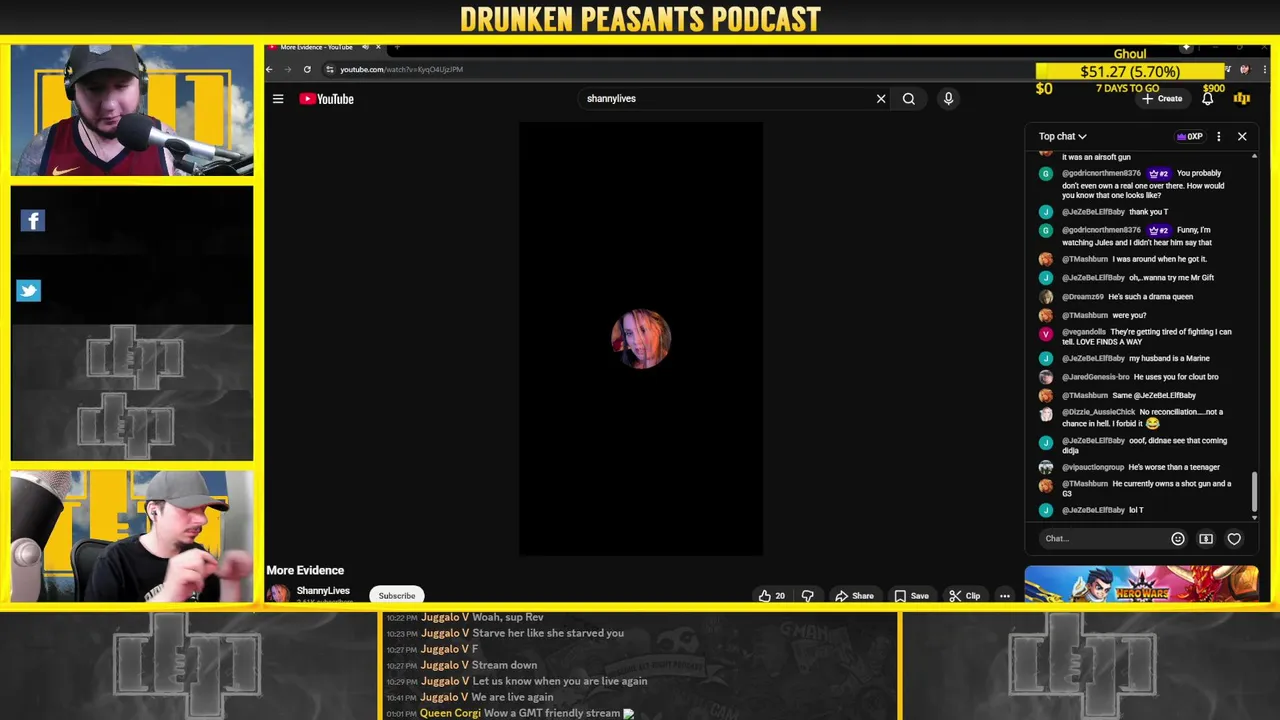Open live chat three-dot options

[1218, 136]
